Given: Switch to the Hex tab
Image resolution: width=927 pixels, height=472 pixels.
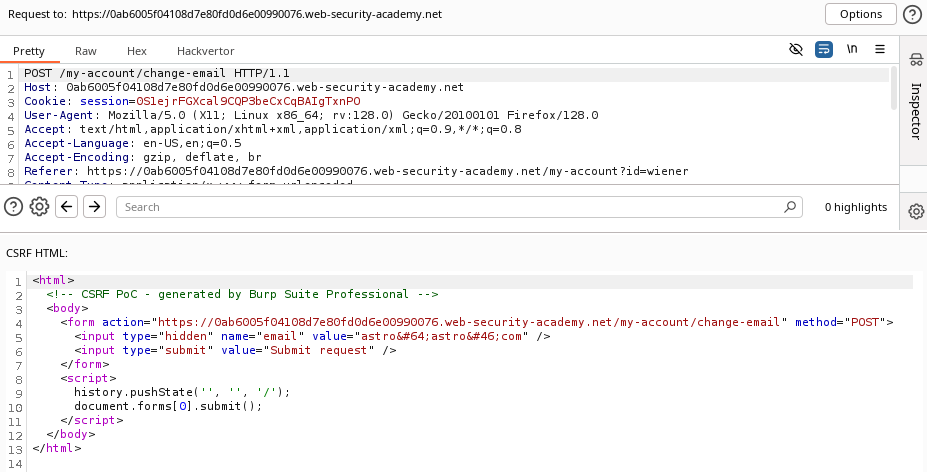Looking at the screenshot, I should [x=137, y=51].
